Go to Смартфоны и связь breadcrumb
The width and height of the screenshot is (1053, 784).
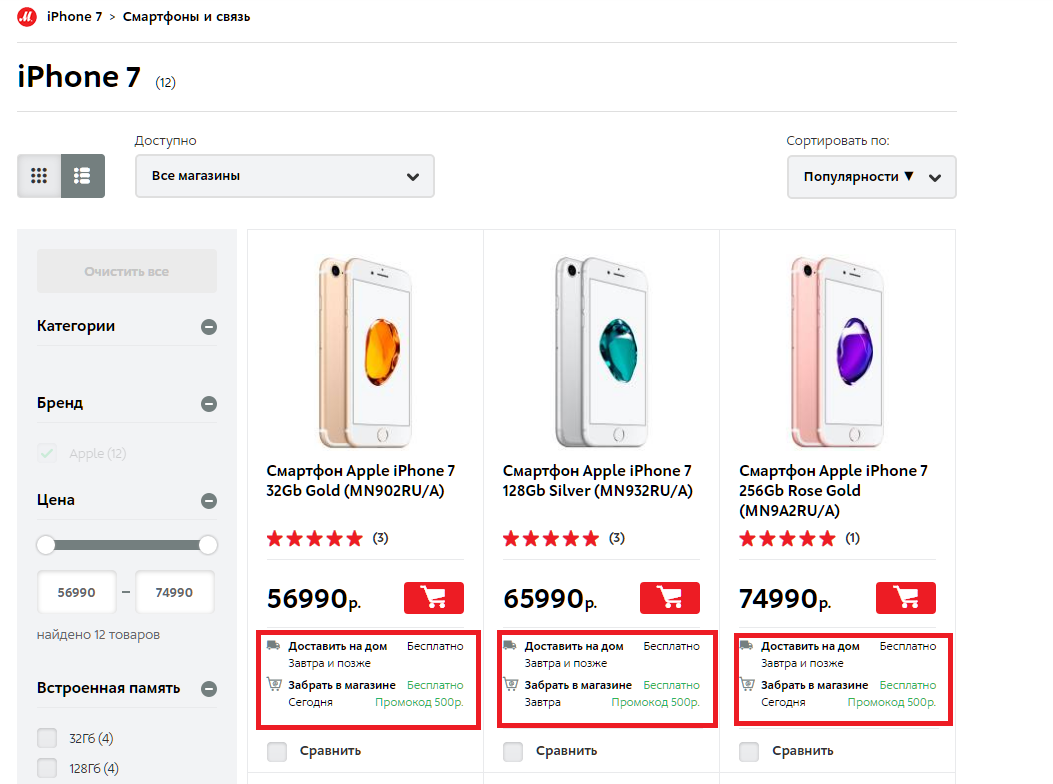pyautogui.click(x=186, y=17)
